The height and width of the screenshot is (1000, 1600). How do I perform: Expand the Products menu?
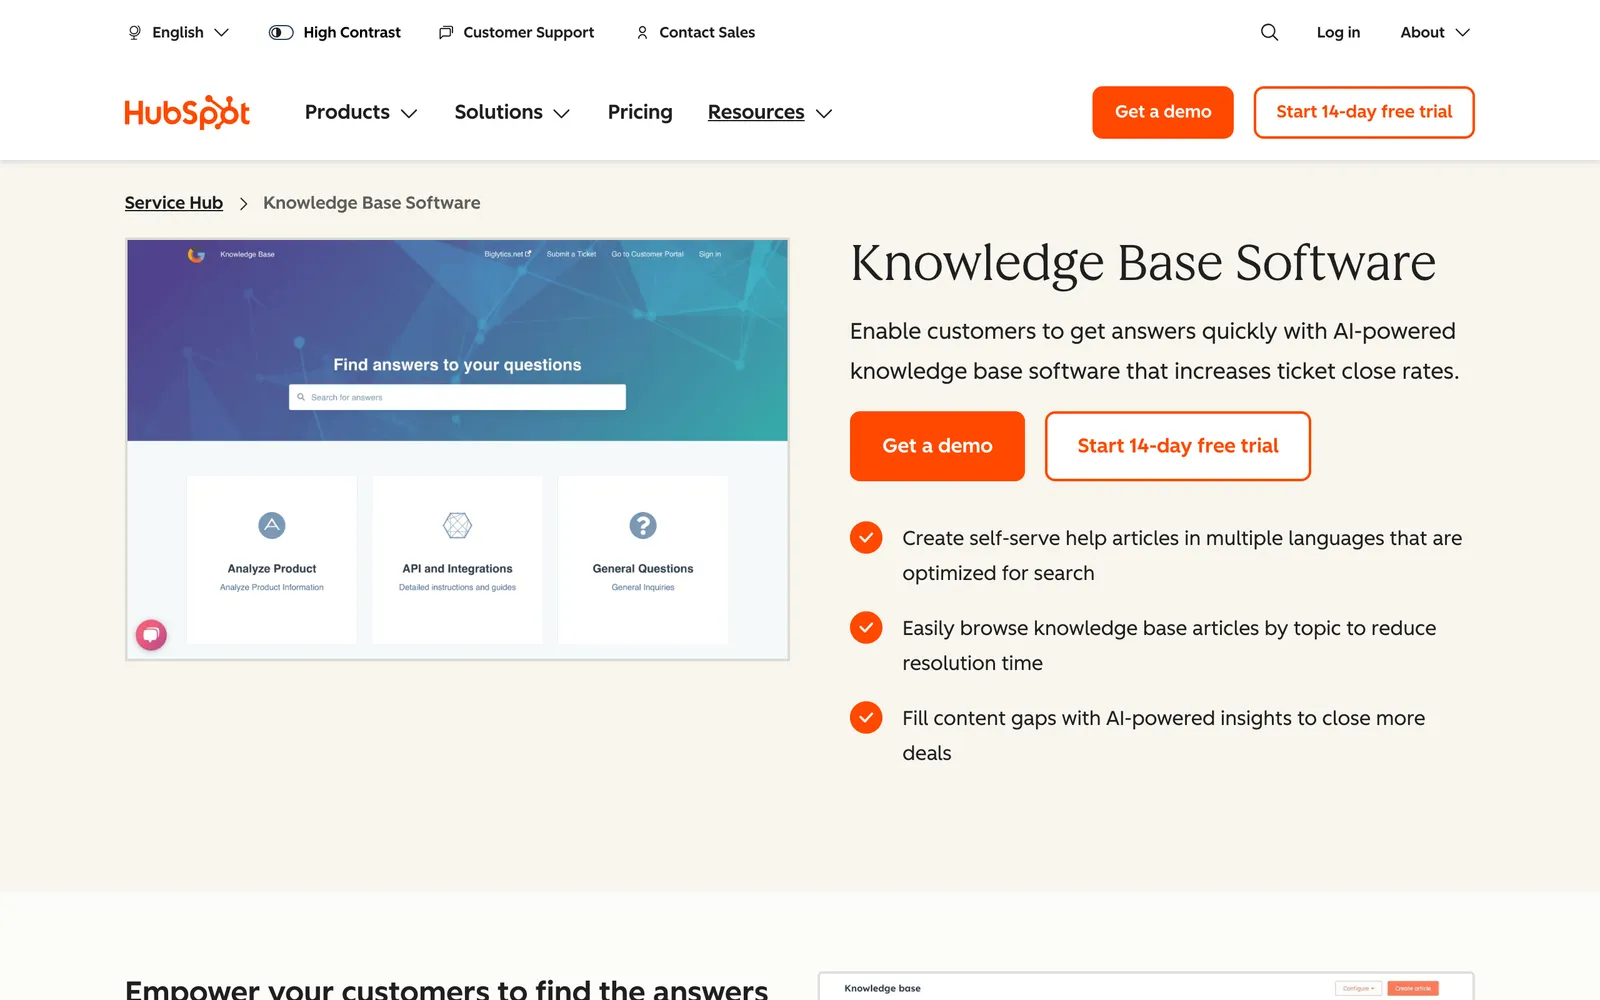361,112
